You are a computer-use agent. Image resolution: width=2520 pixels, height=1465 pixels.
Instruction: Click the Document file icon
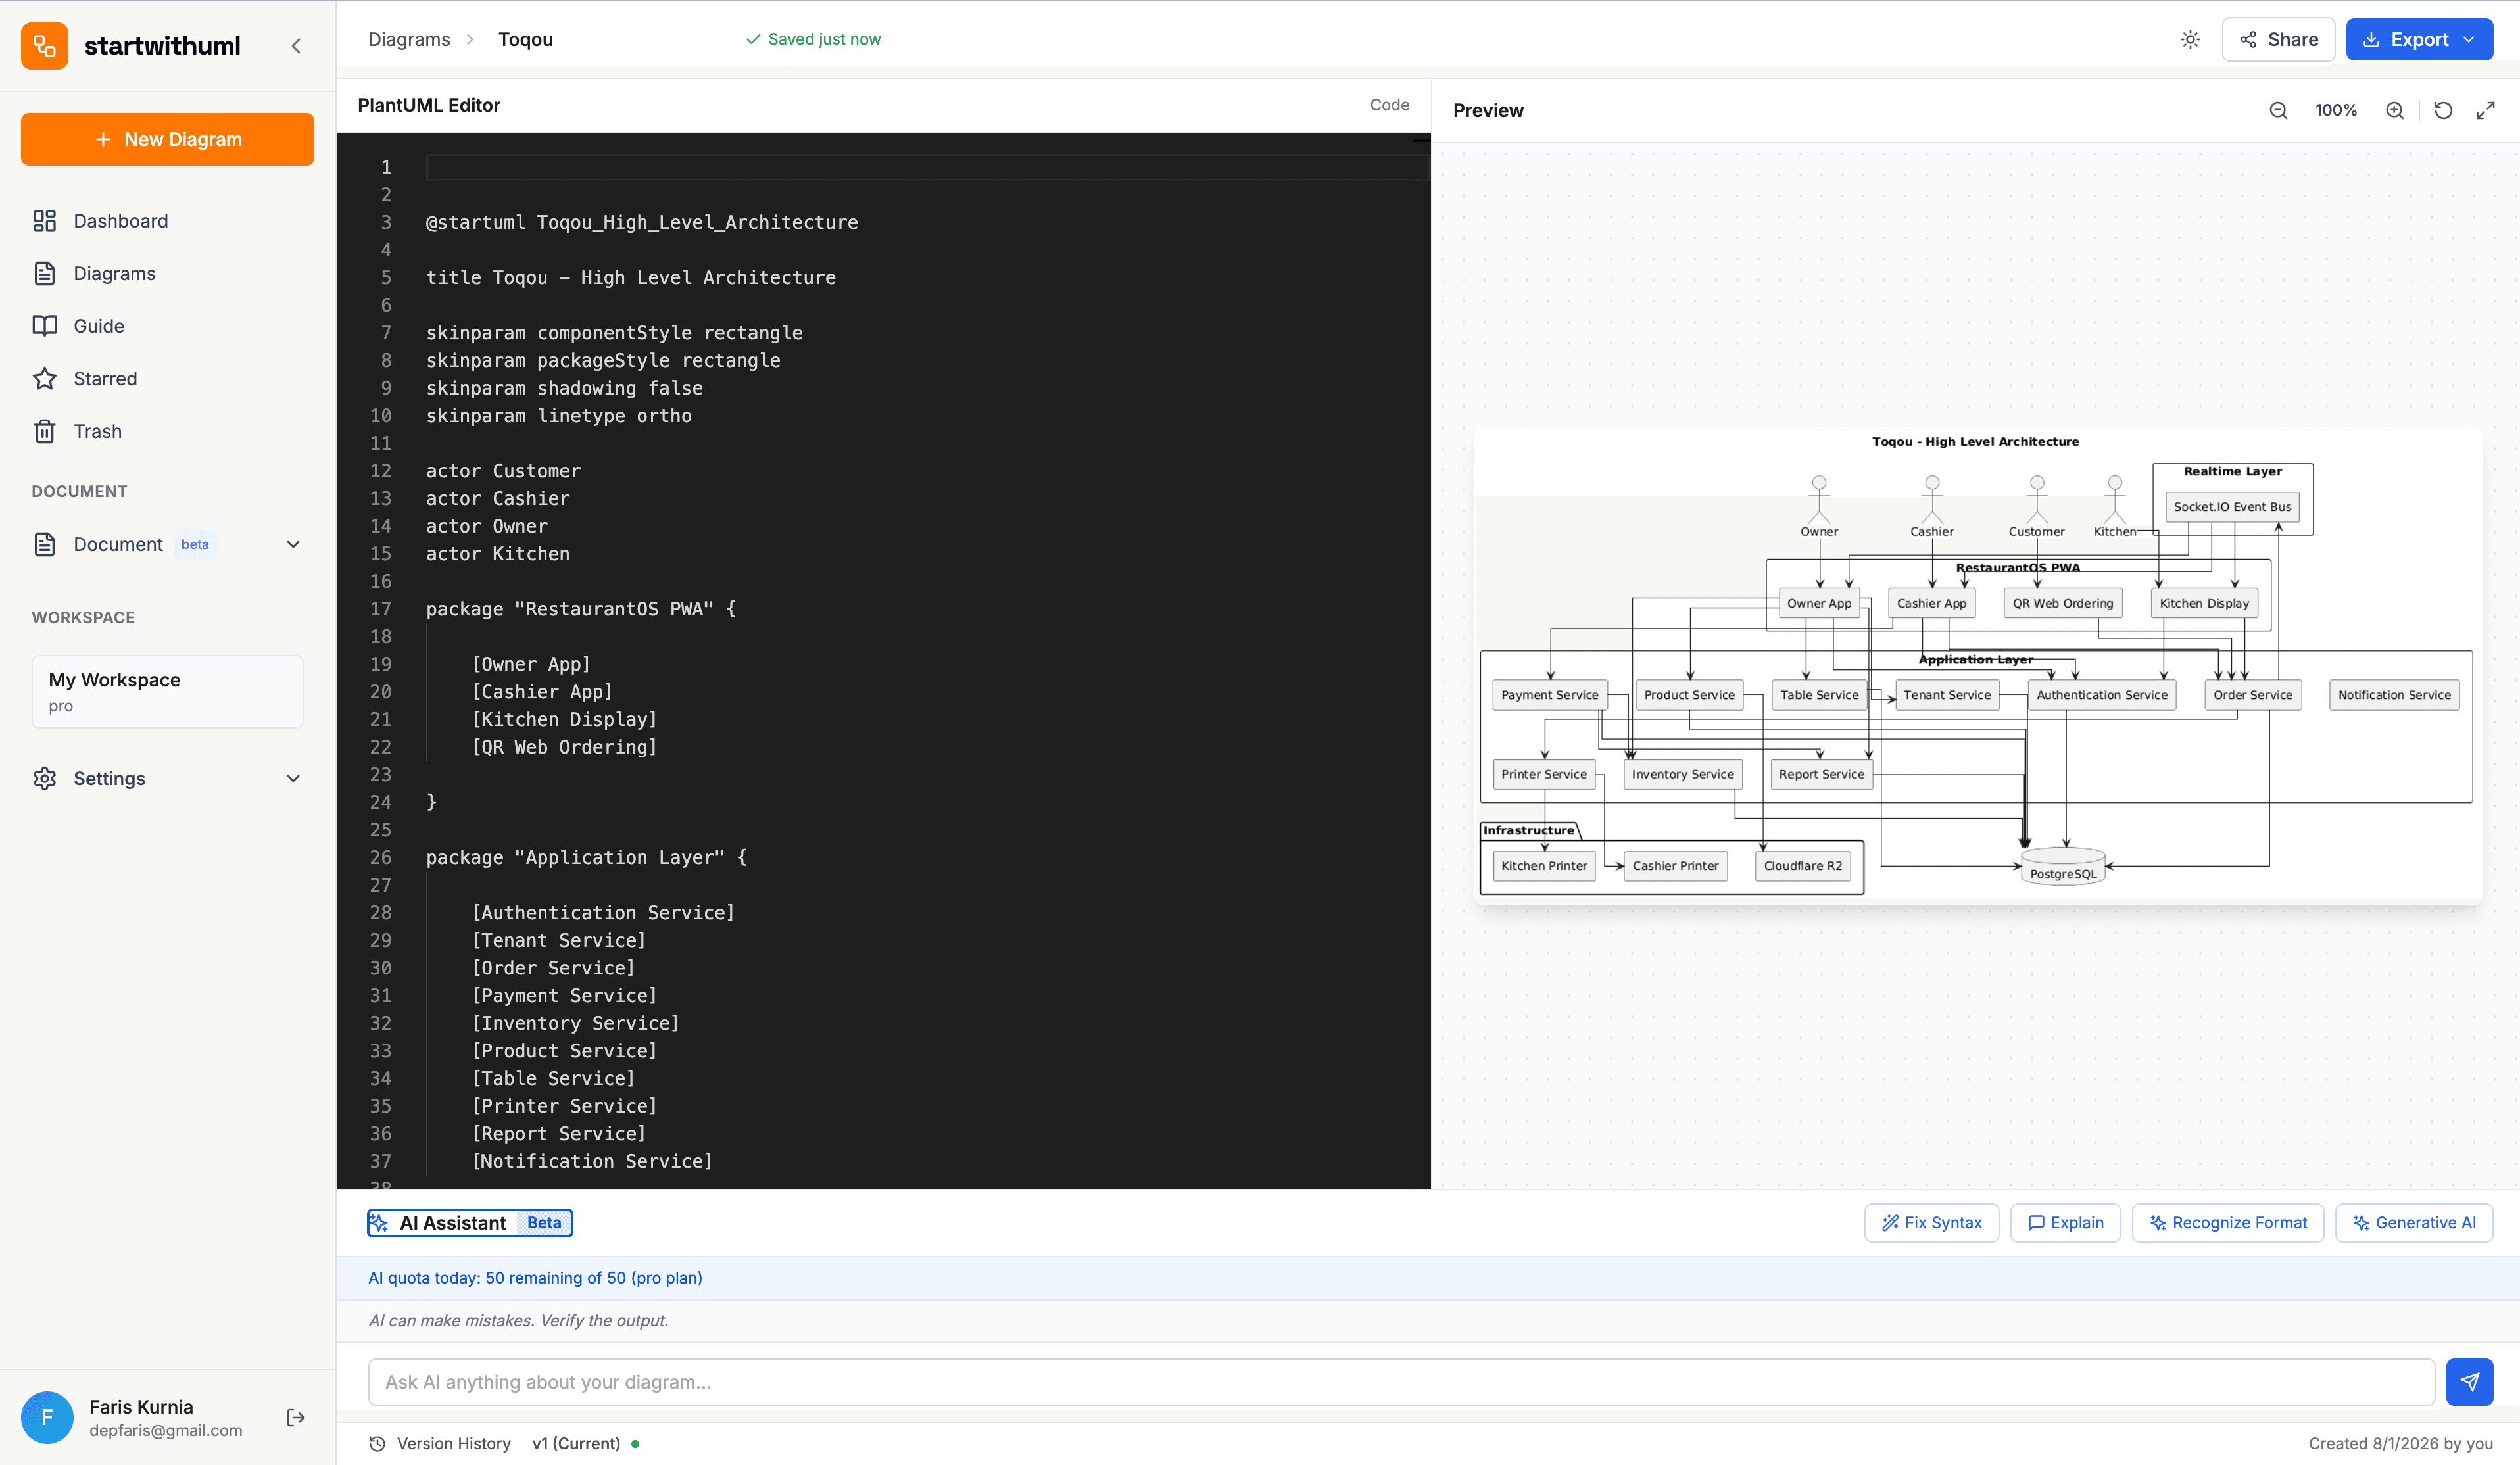[44, 544]
